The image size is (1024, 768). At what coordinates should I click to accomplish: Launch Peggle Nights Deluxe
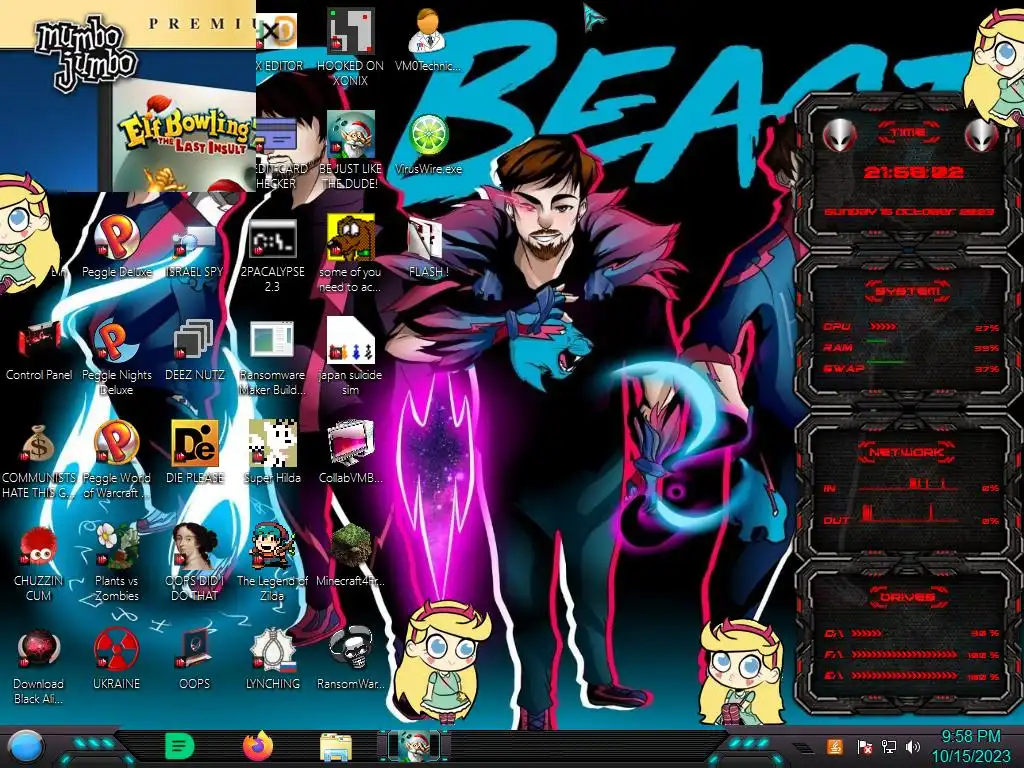pos(116,357)
